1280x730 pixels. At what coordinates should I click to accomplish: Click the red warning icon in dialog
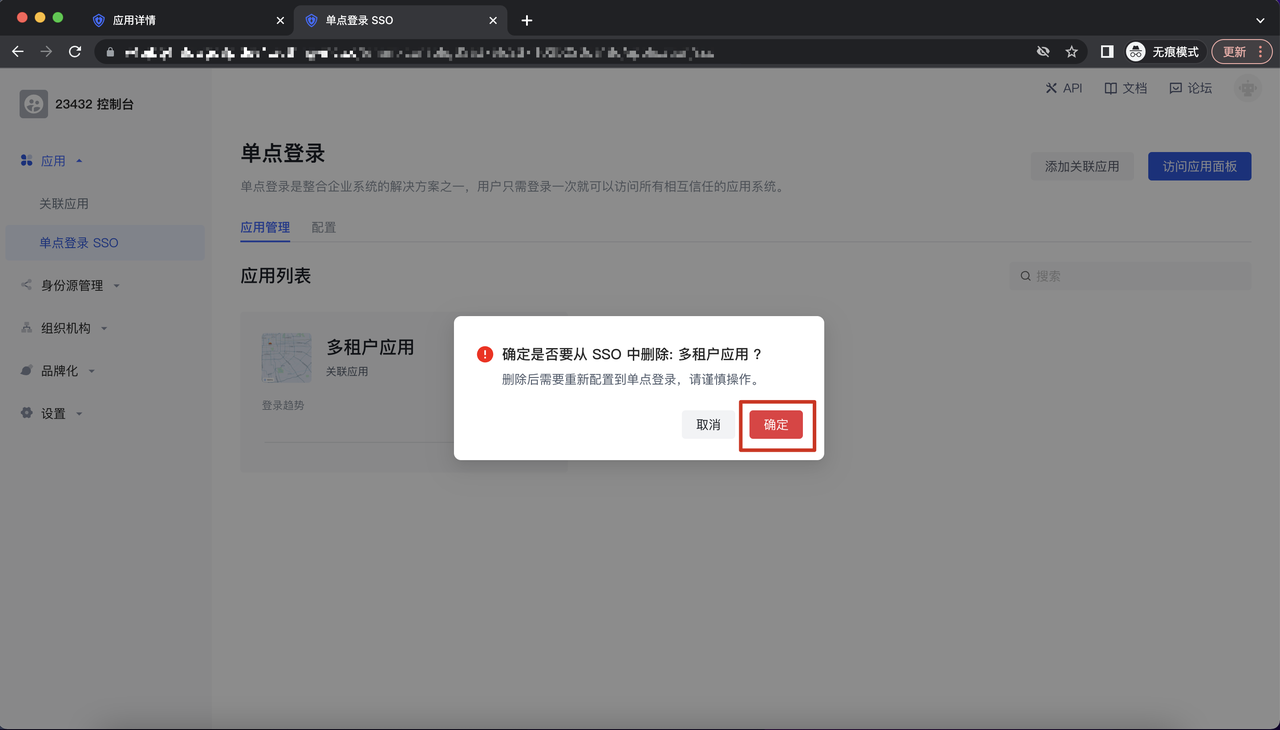tap(485, 355)
